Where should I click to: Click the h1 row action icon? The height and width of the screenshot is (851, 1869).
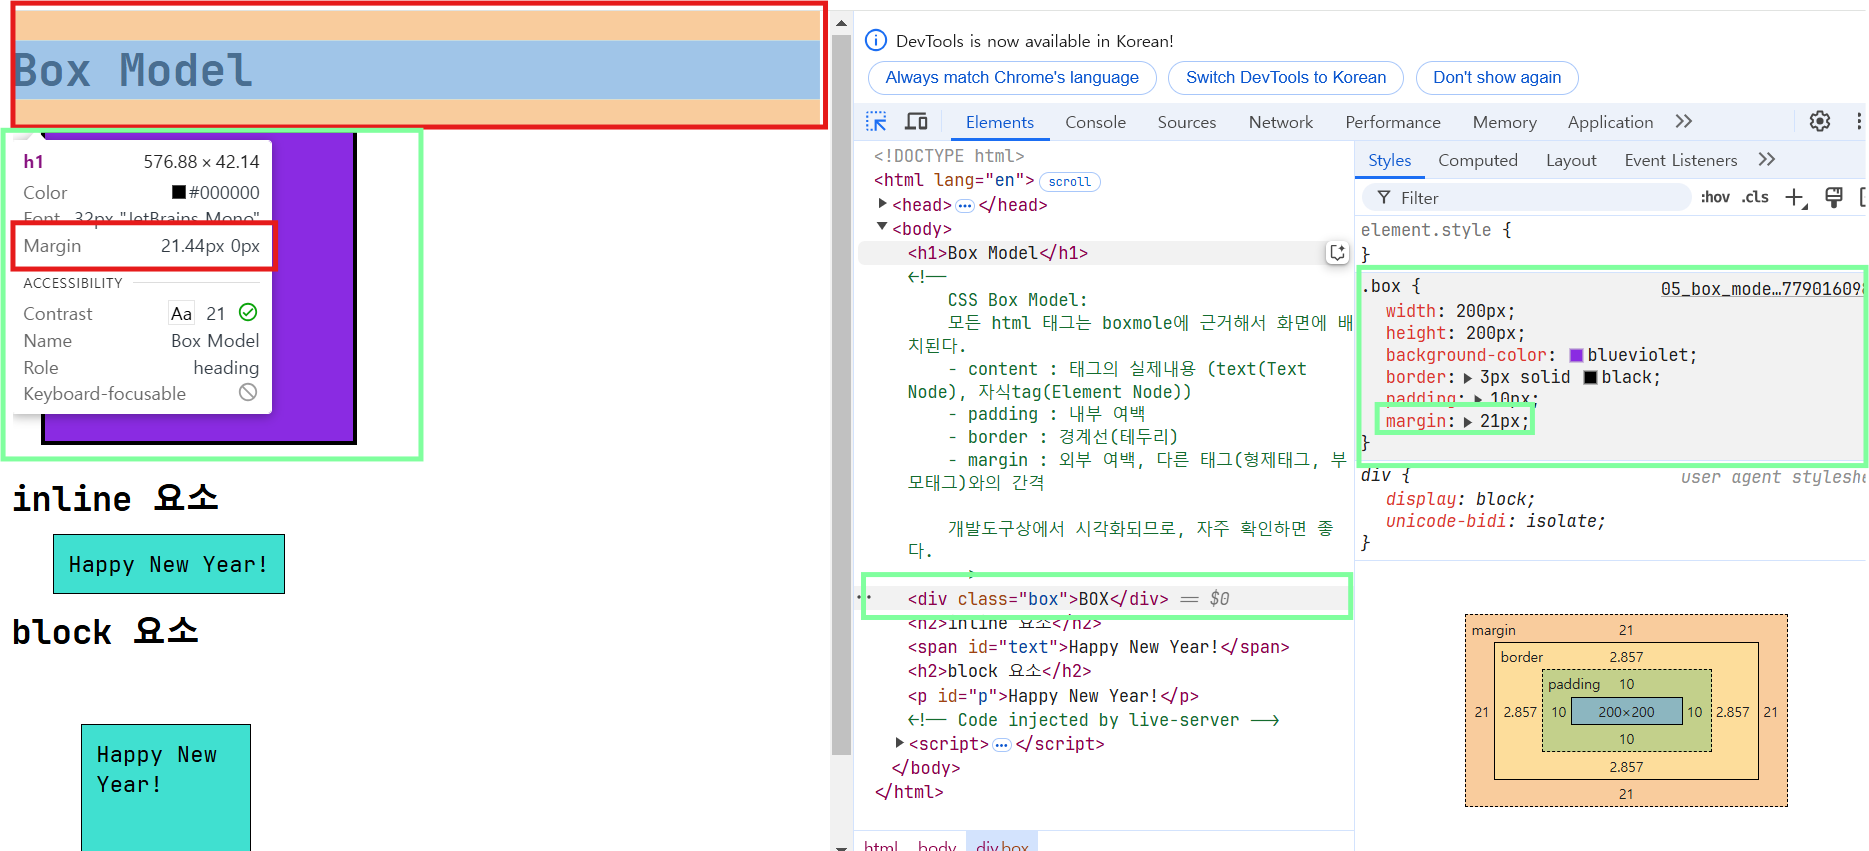[1337, 253]
